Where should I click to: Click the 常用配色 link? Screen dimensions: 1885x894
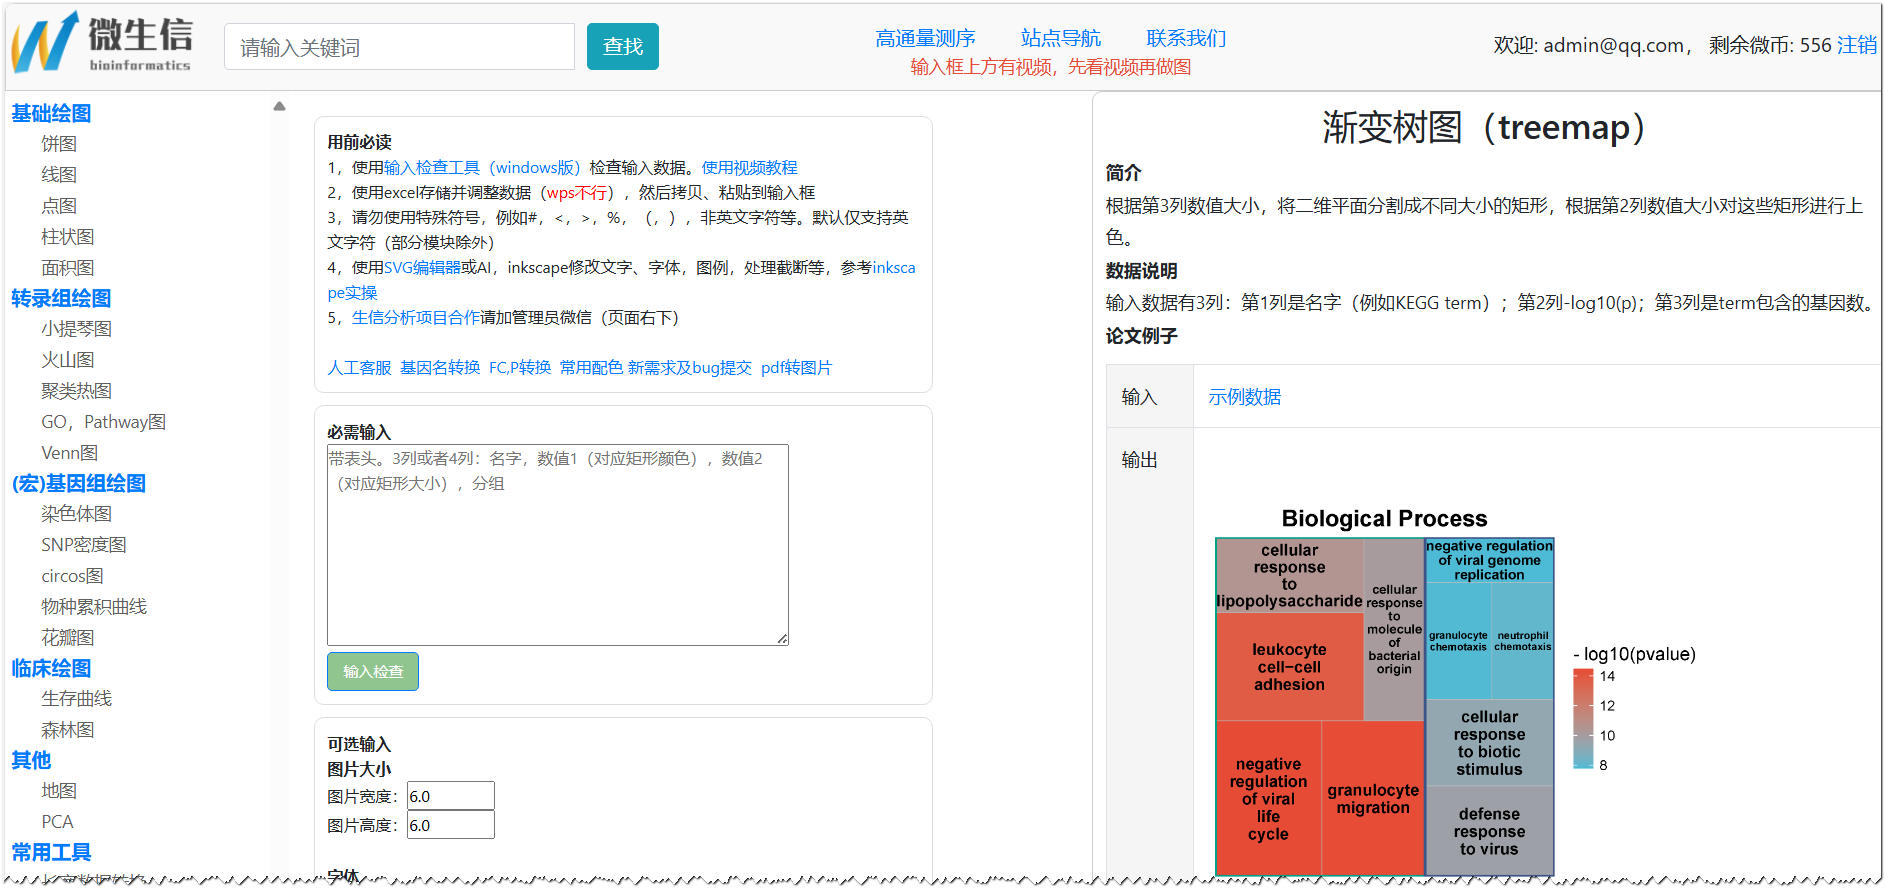tap(591, 368)
